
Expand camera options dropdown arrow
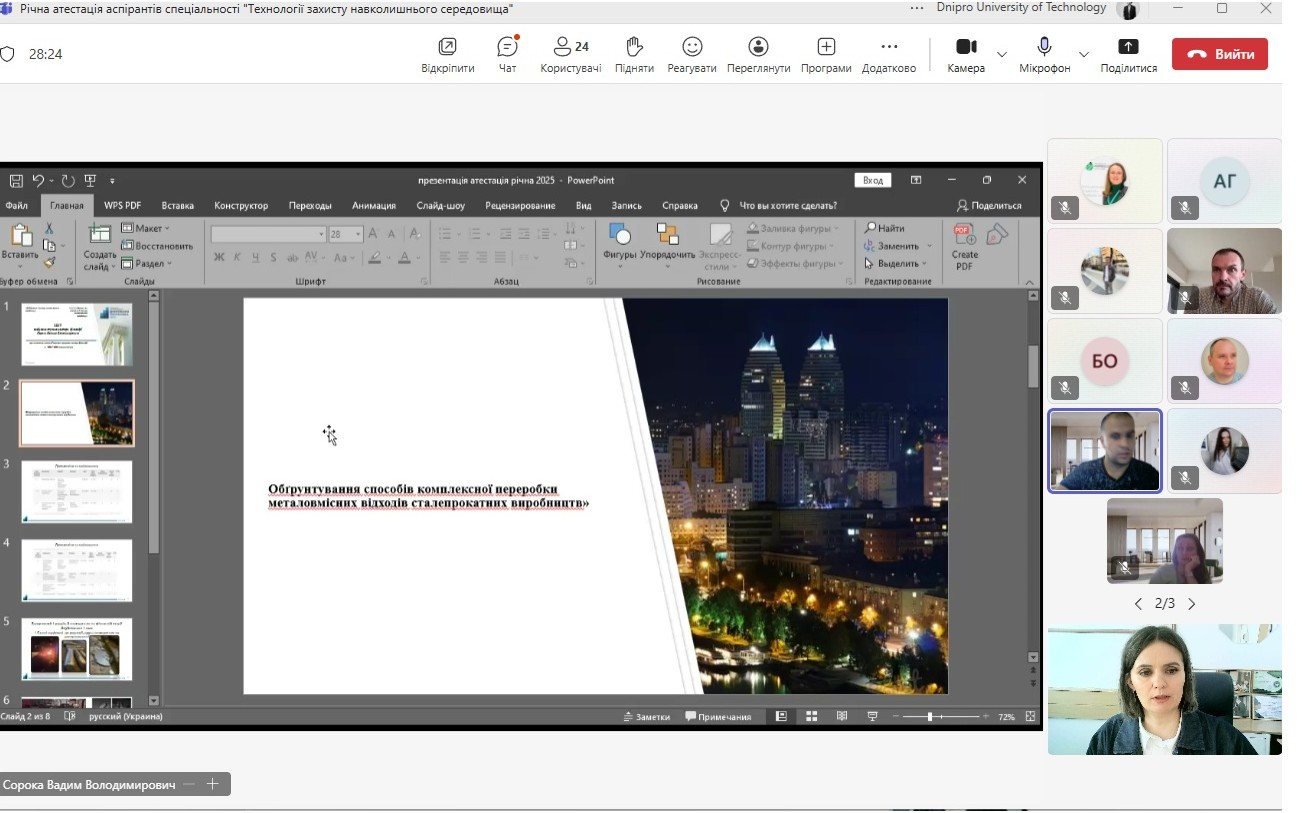pos(1002,54)
